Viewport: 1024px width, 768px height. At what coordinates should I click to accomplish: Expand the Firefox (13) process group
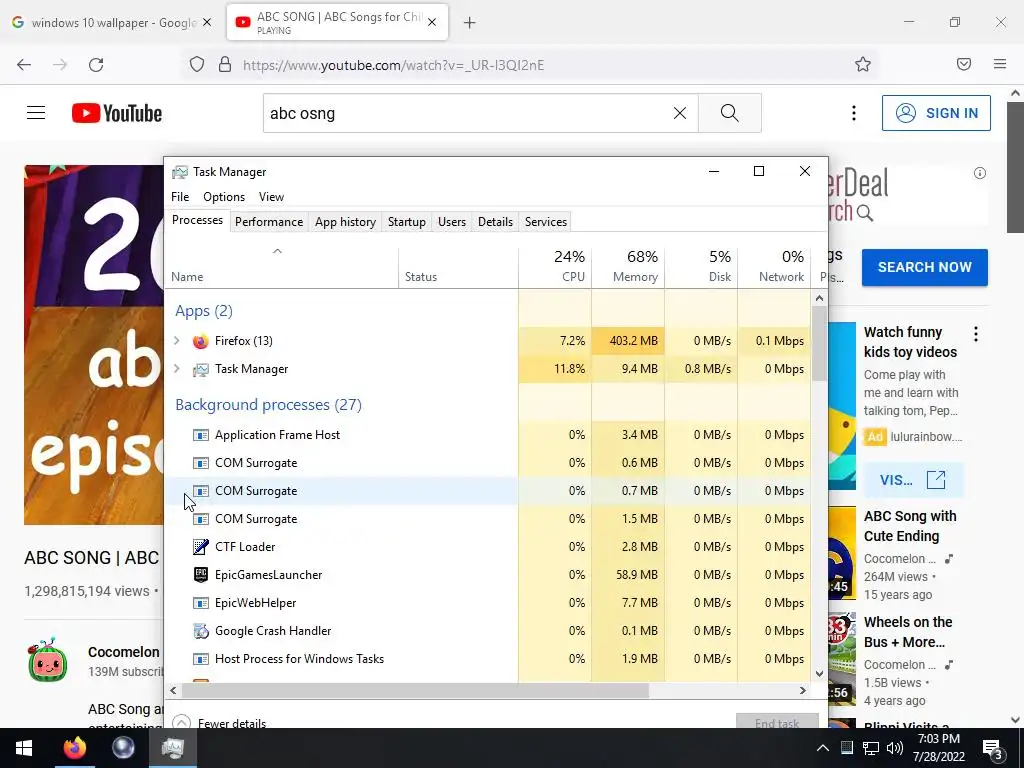click(x=176, y=341)
